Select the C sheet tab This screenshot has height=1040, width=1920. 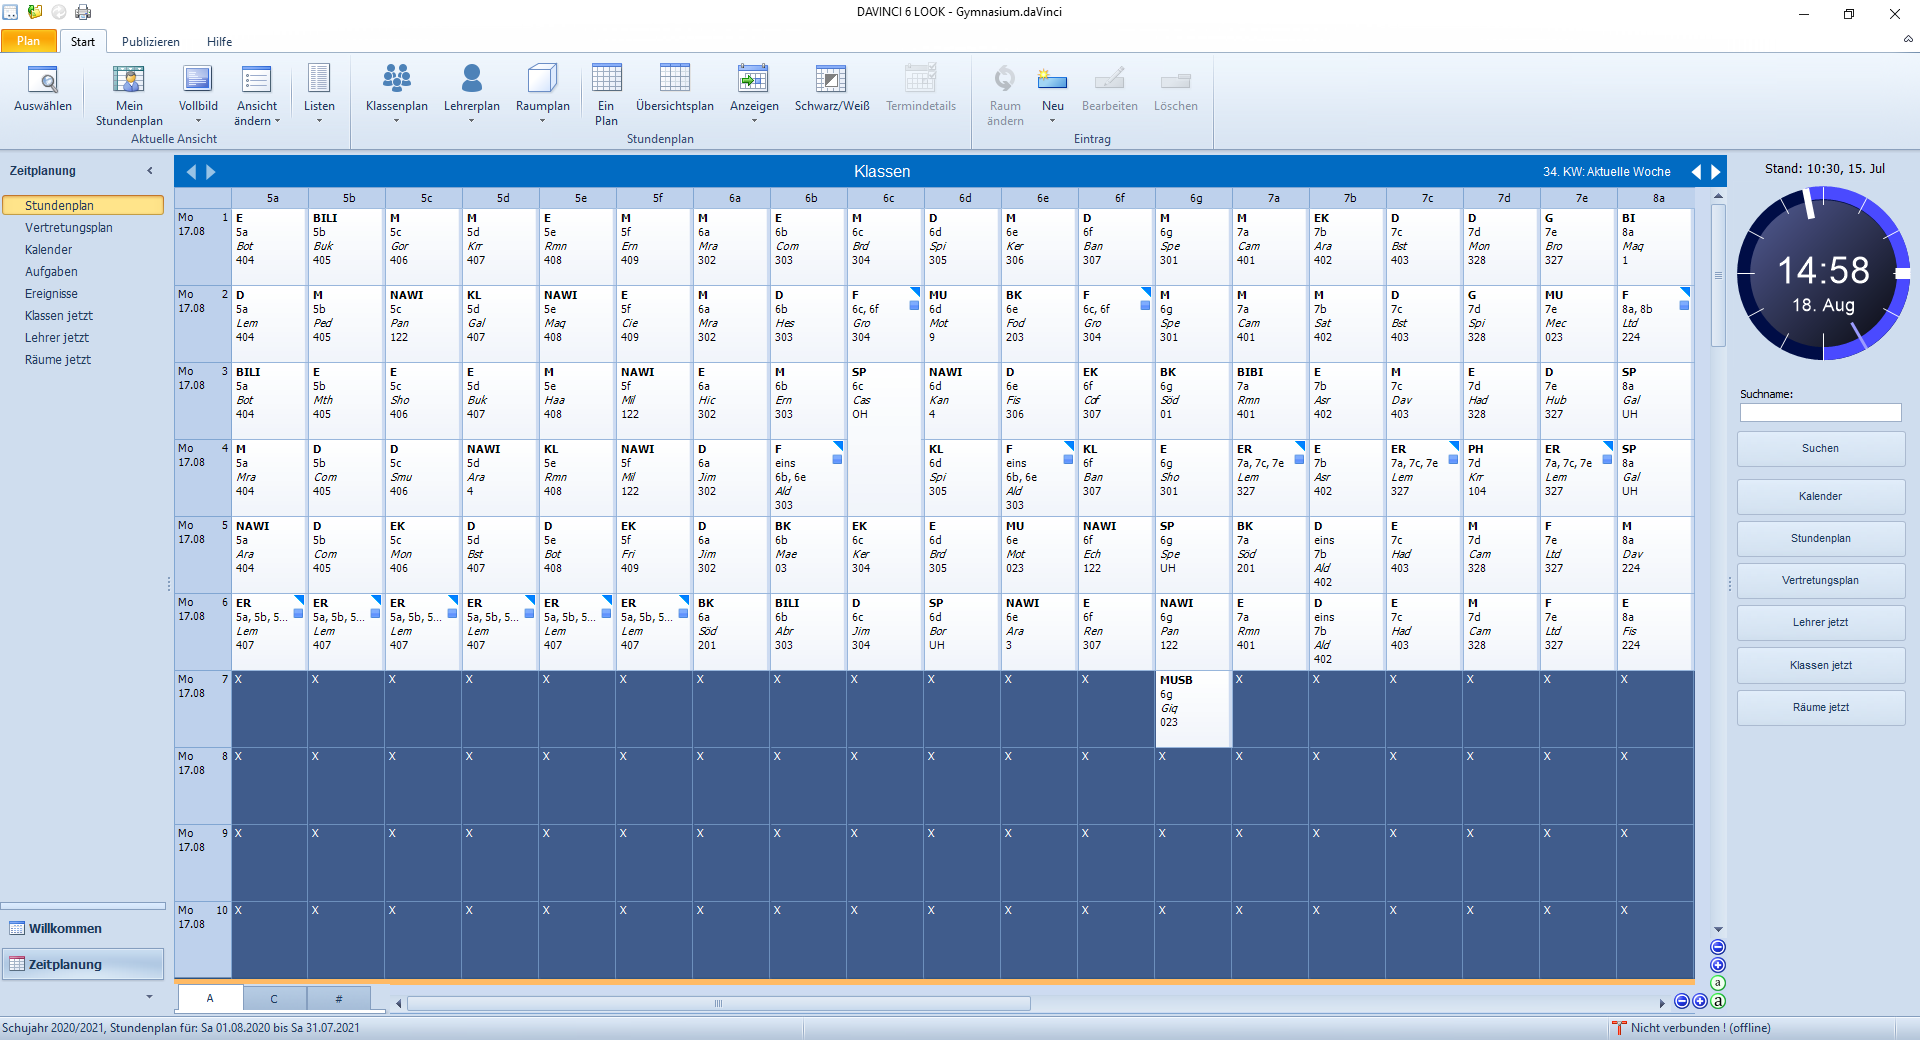[274, 998]
